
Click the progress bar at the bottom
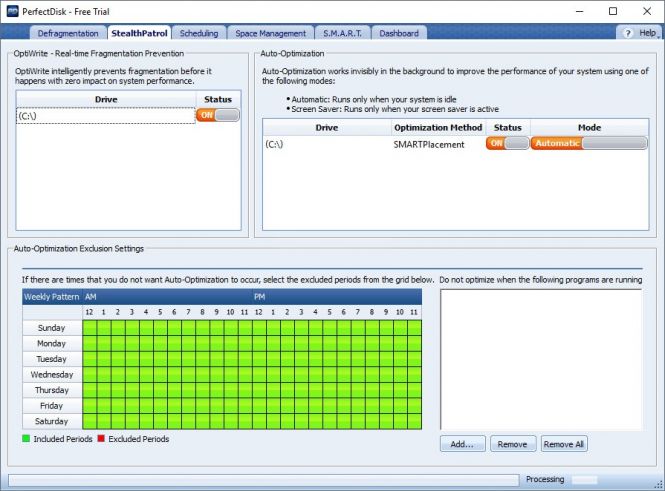click(x=263, y=480)
